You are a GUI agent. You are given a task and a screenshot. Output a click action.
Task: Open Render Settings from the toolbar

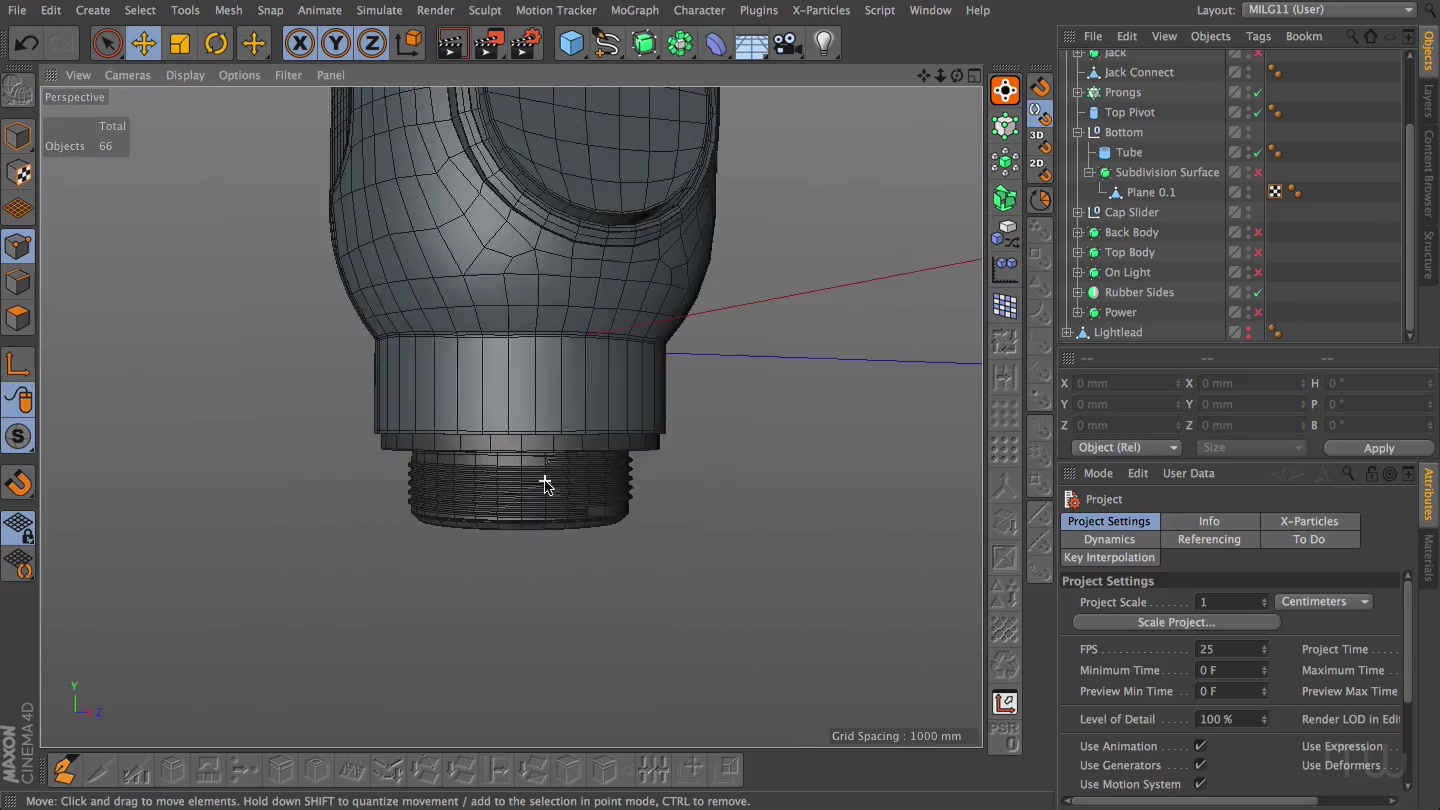coord(525,43)
